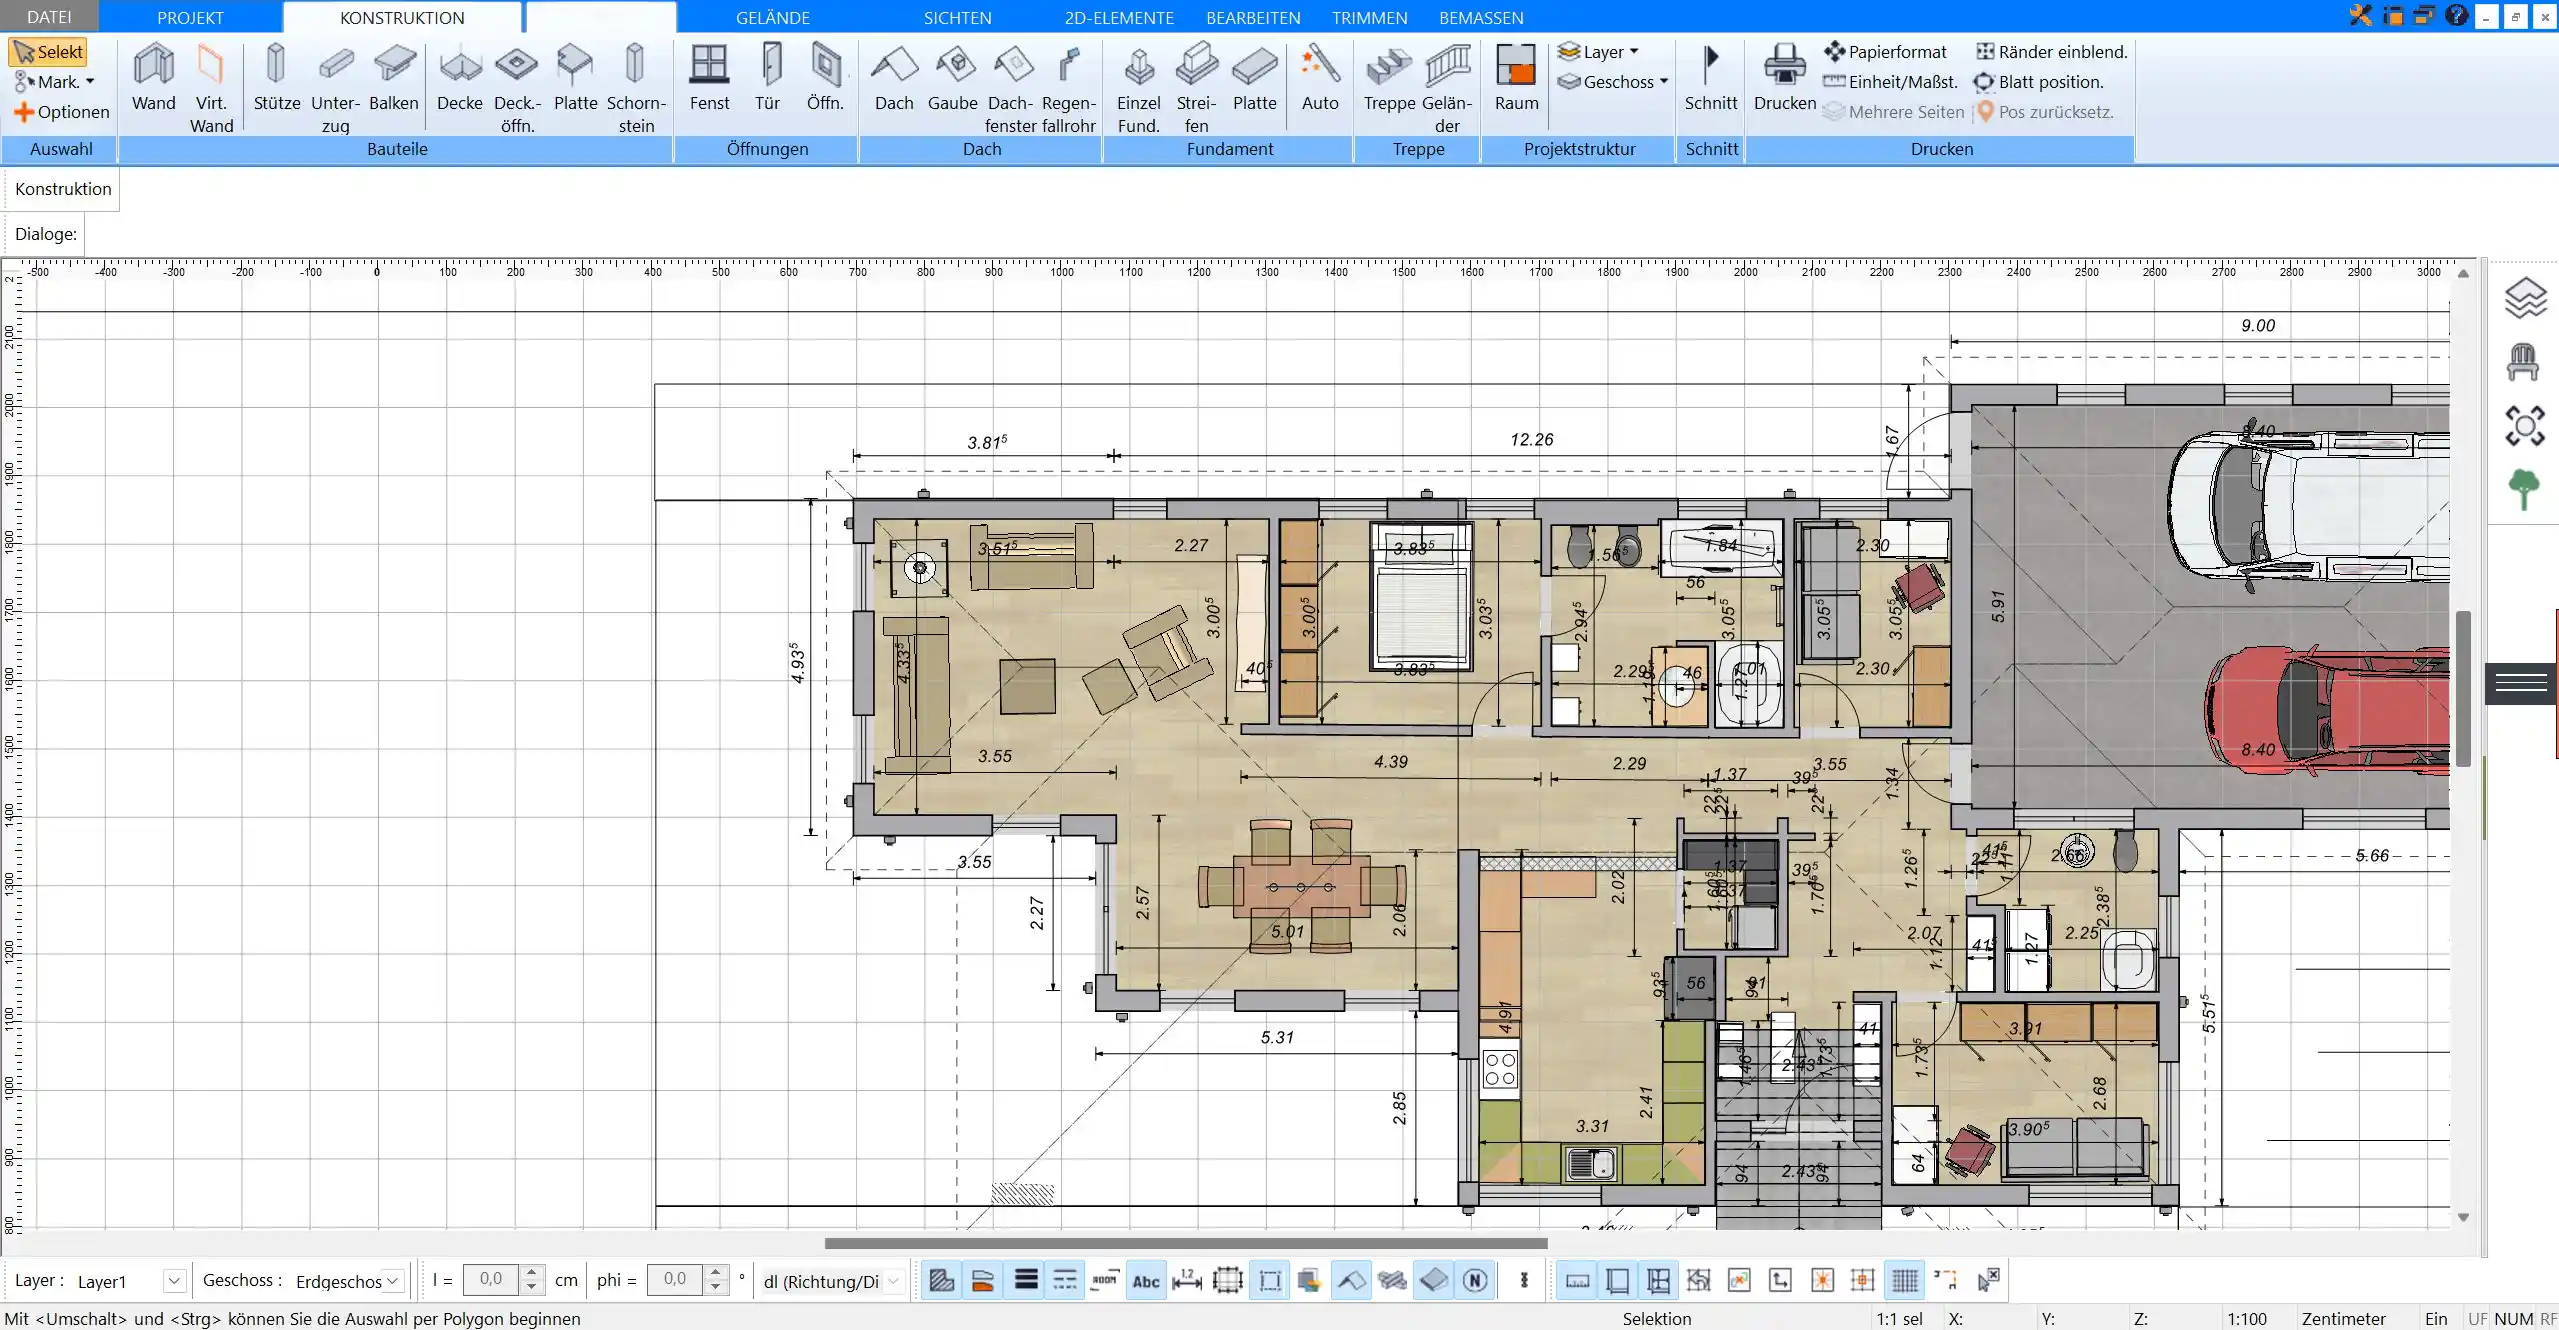This screenshot has height=1330, width=2559.
Task: Click the Auto roof tool
Action: (1320, 78)
